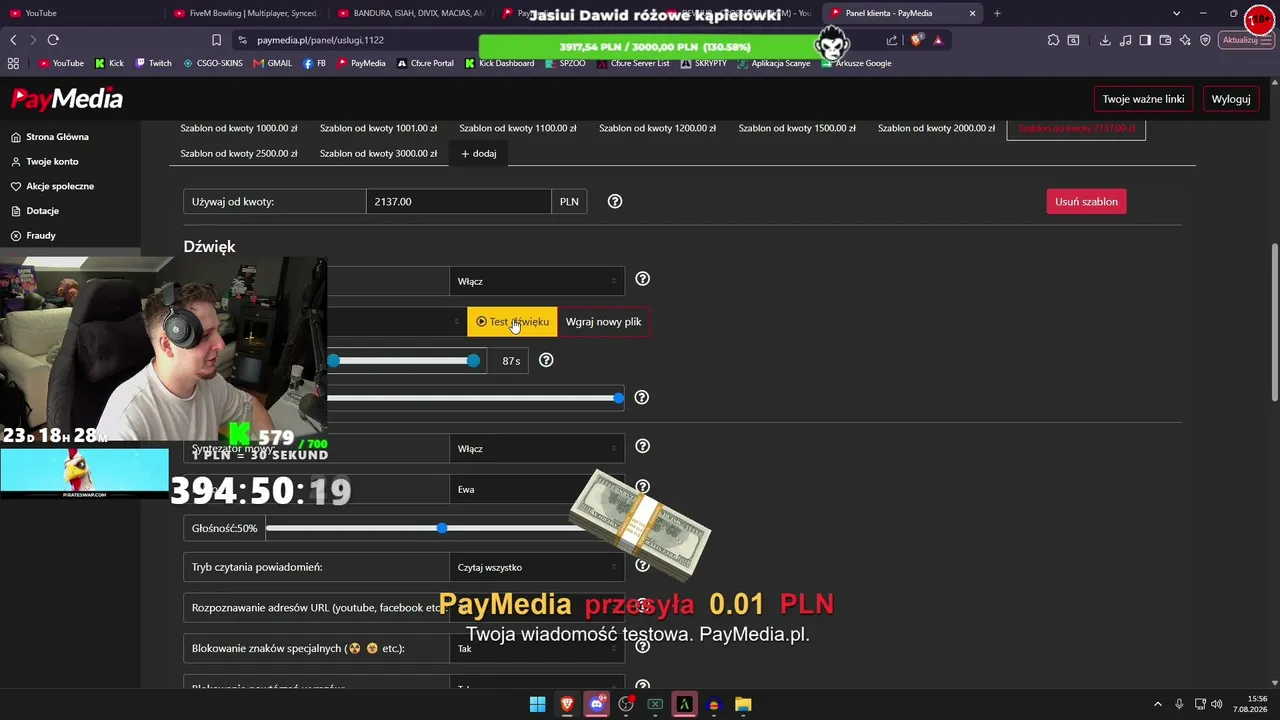
Task: Select the Szablon od kwoty 1001.00 zł tab
Action: point(378,128)
